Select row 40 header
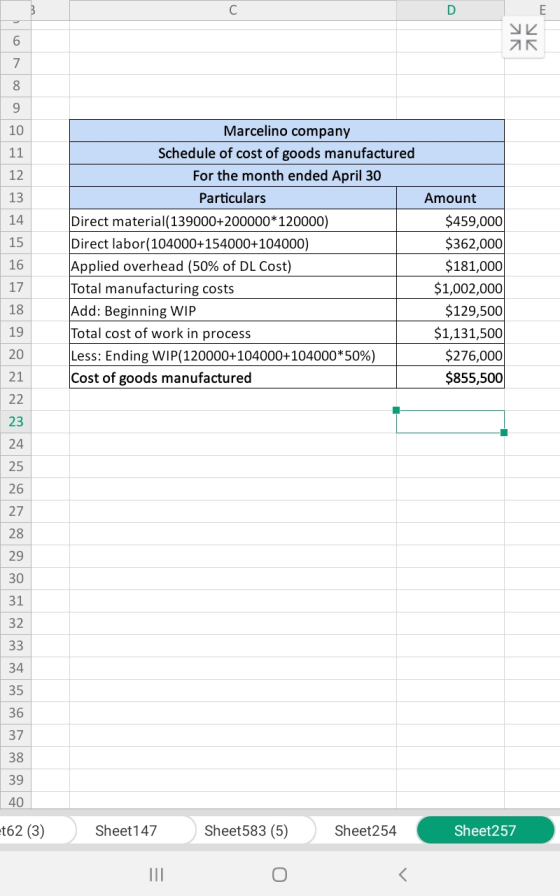This screenshot has height=896, width=560. pos(16,802)
